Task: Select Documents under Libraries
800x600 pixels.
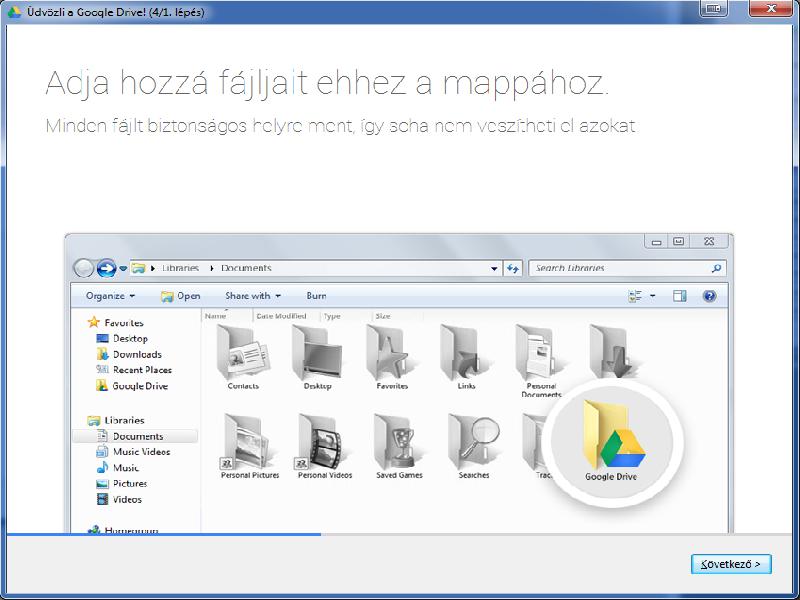Action: click(135, 436)
